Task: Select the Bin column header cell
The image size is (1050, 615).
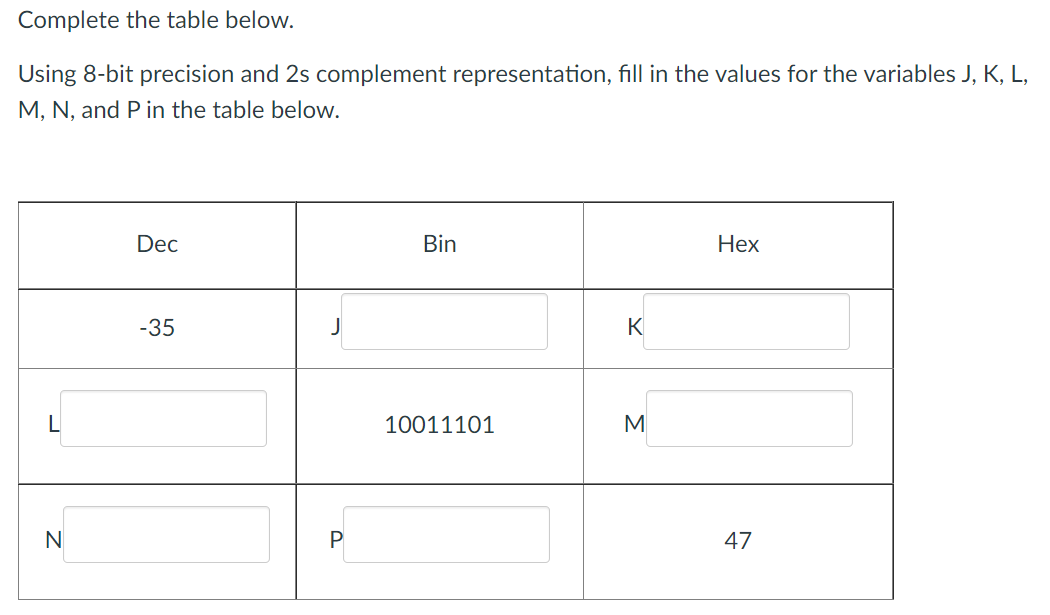Action: pos(438,244)
